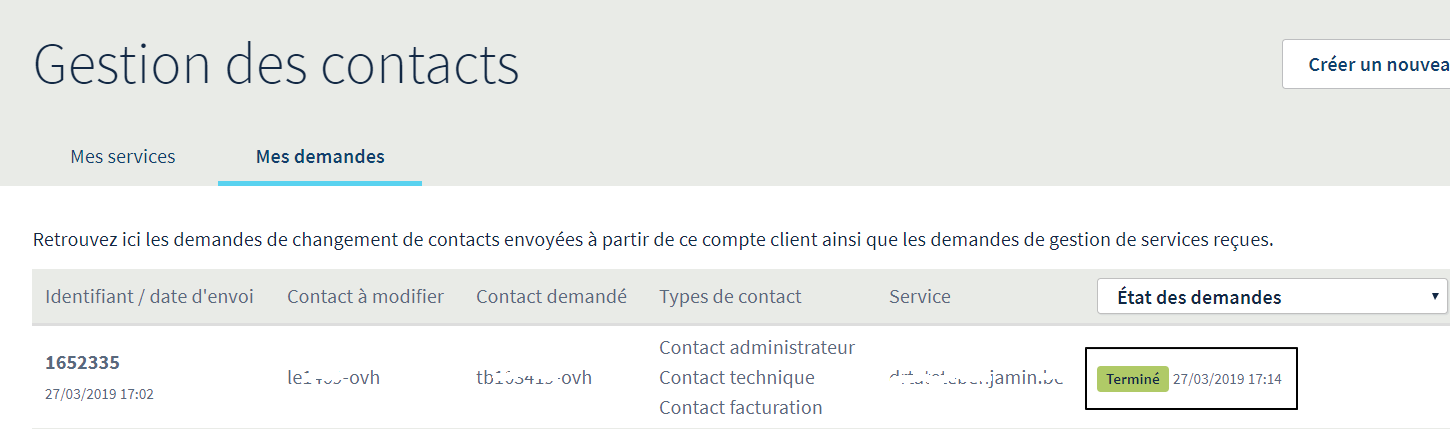Click the Contact facturation entry

click(740, 408)
